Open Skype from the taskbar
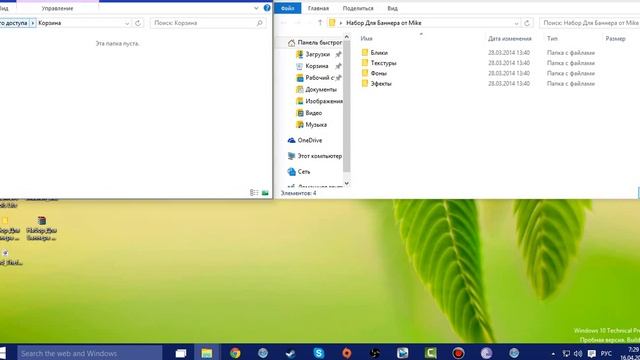The height and width of the screenshot is (360, 640). (x=318, y=353)
